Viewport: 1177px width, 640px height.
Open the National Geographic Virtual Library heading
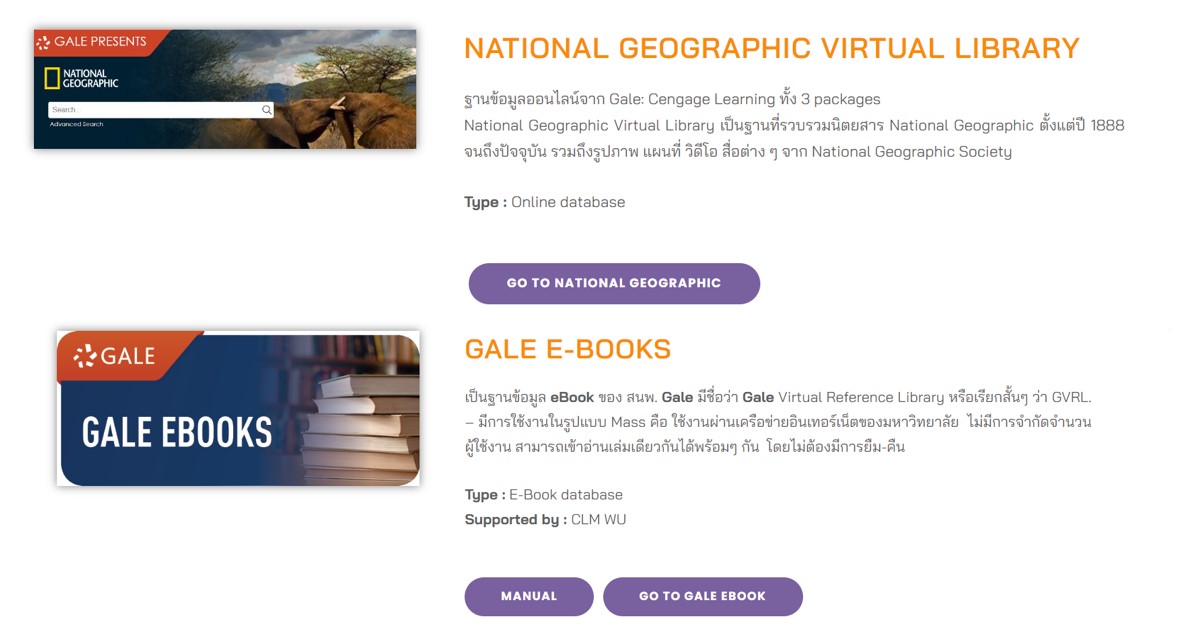coord(771,48)
